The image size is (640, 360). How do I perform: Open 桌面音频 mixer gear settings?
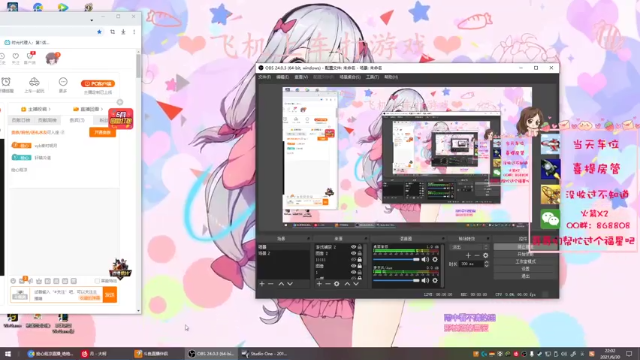pyautogui.click(x=435, y=260)
